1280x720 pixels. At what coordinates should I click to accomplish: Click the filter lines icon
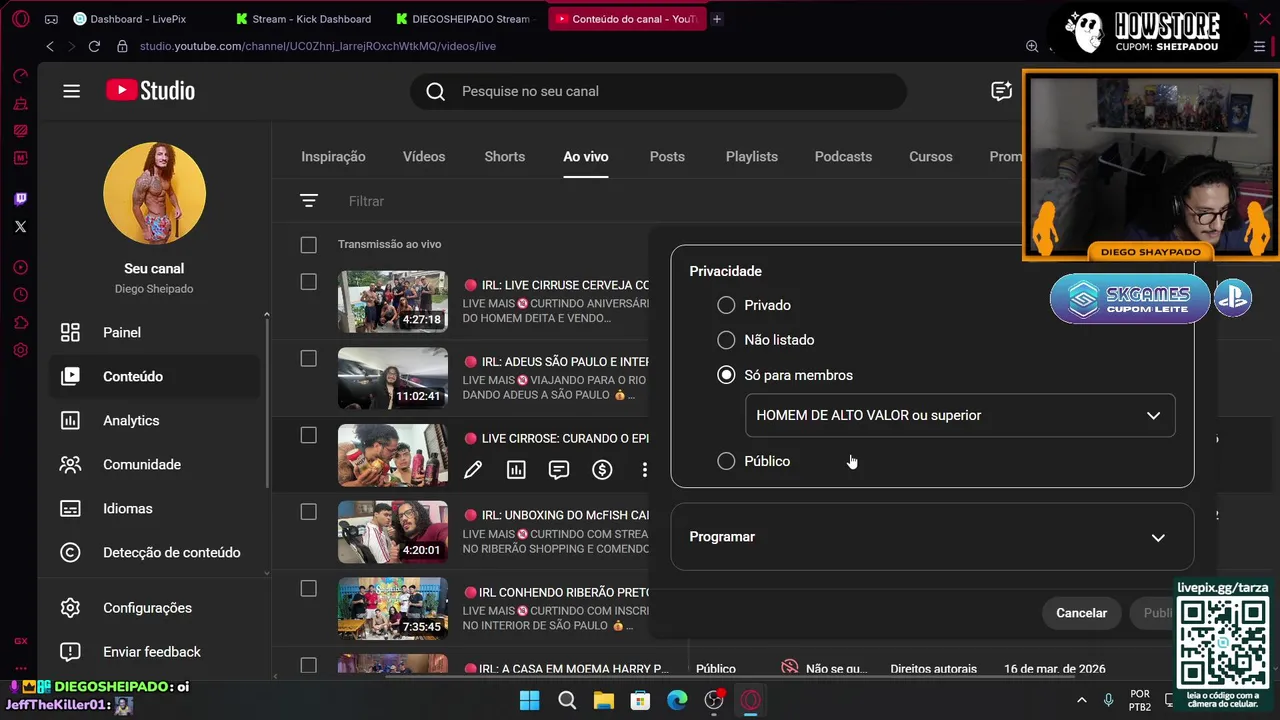(x=309, y=201)
